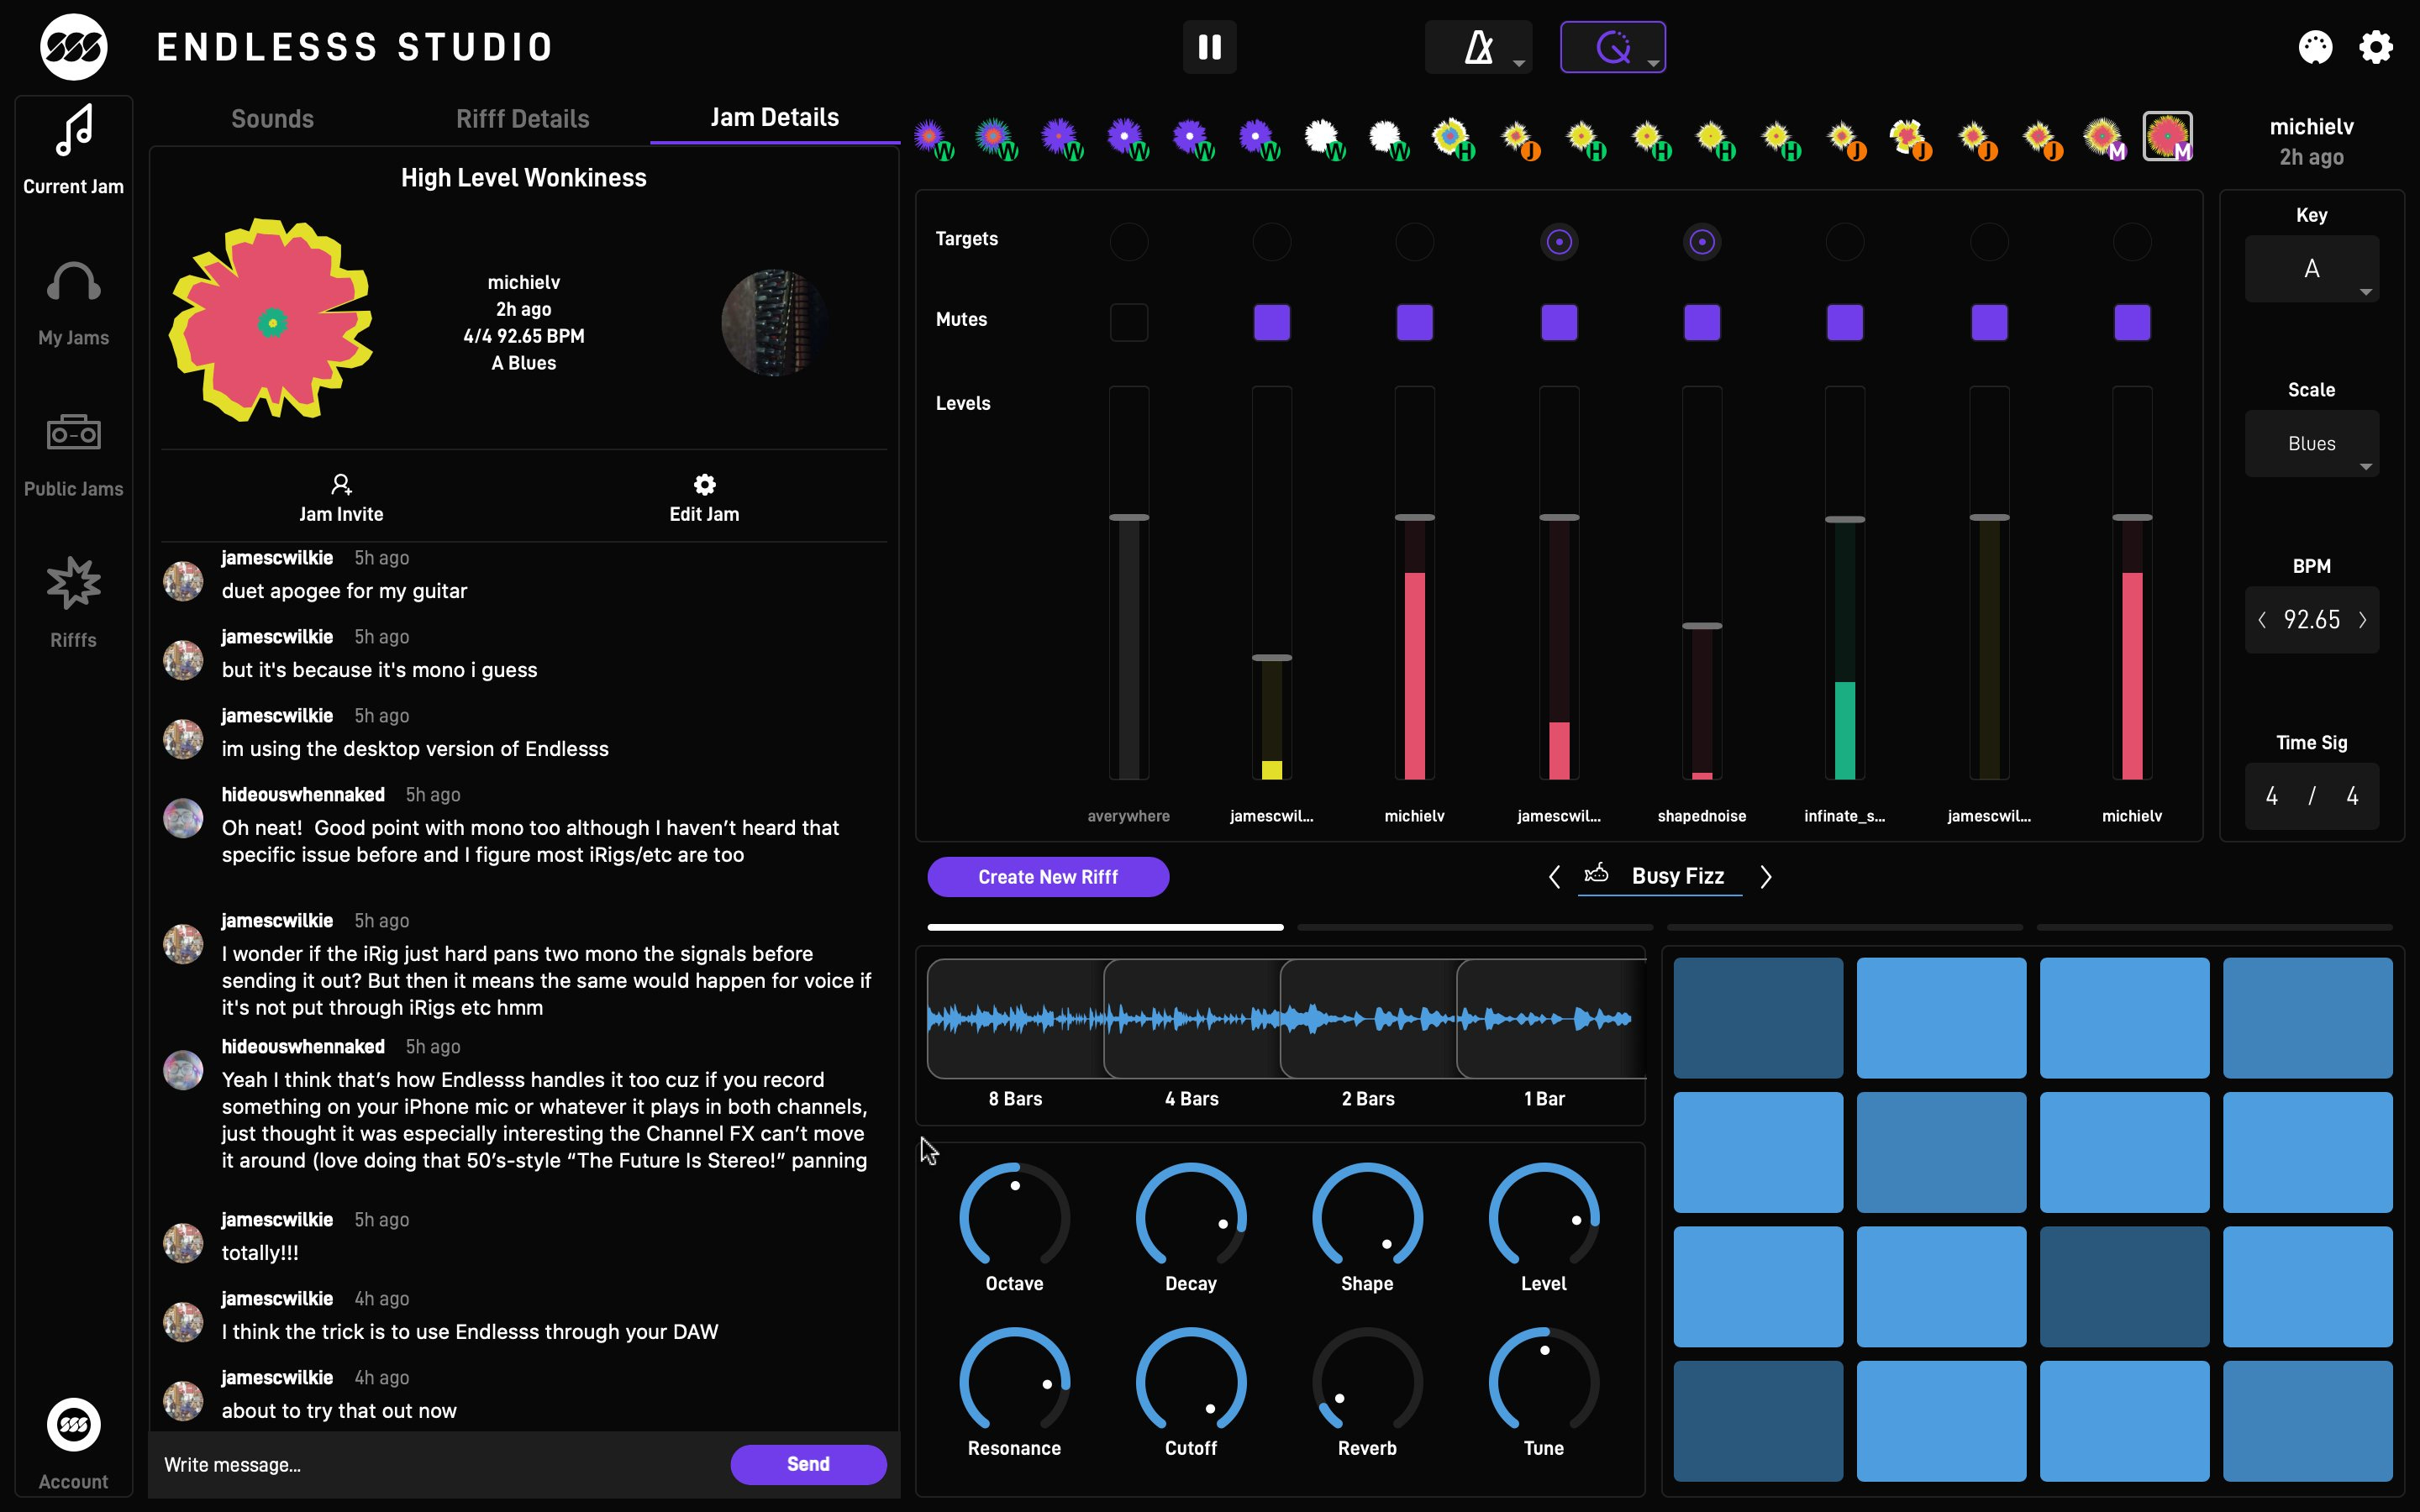The width and height of the screenshot is (2420, 1512).
Task: Open the Key dropdown showing A
Action: click(x=2312, y=269)
